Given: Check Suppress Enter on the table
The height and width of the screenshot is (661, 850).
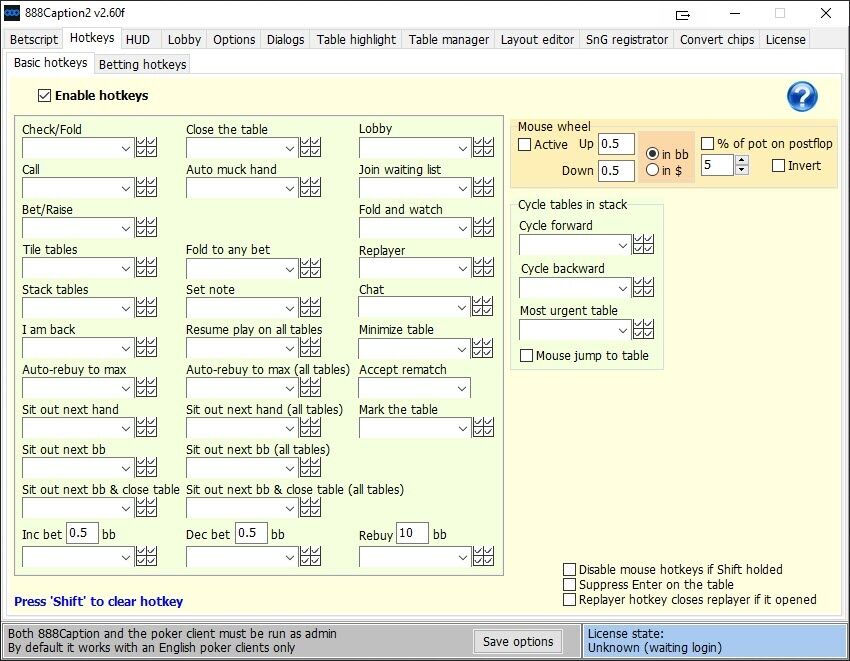Looking at the screenshot, I should pyautogui.click(x=569, y=585).
